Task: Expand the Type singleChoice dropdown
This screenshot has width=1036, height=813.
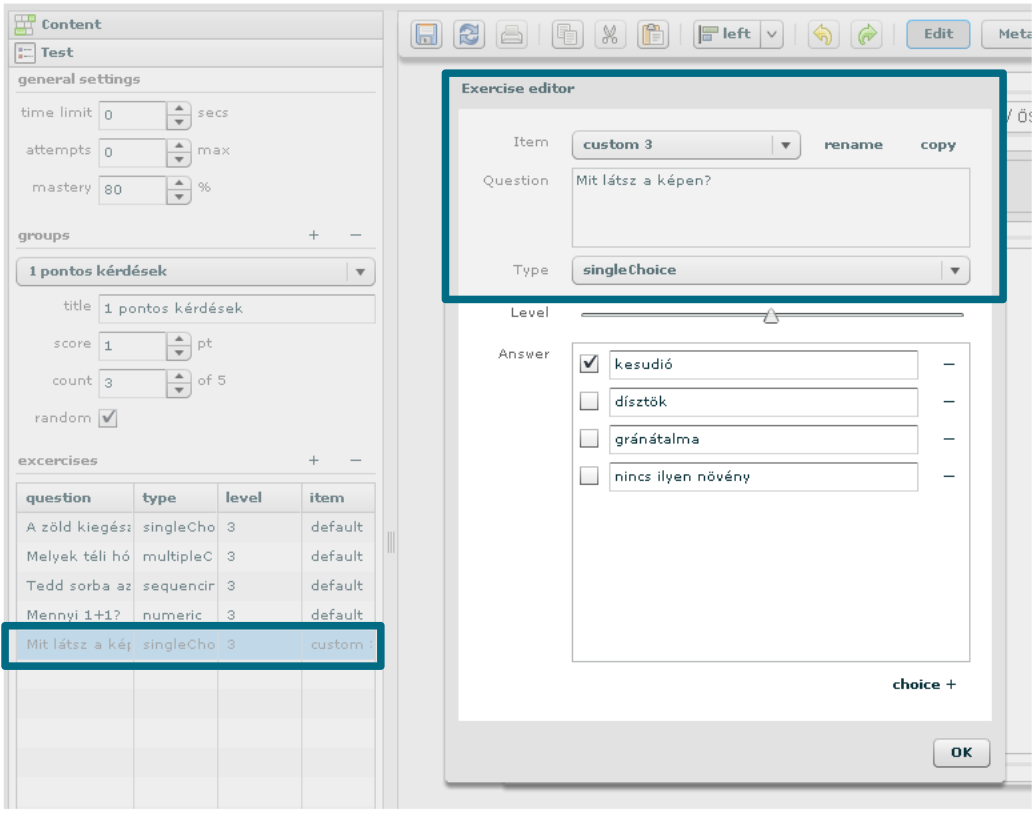Action: 955,270
